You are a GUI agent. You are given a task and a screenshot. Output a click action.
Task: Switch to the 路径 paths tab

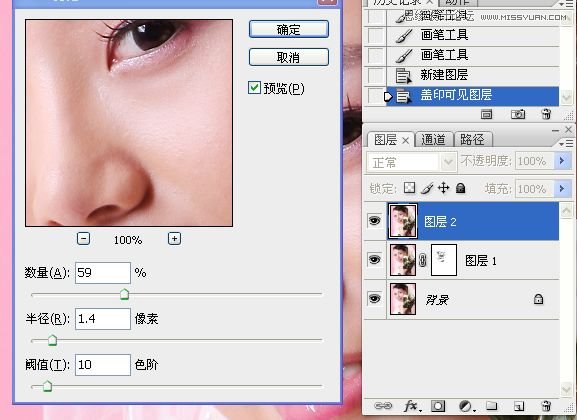[472, 140]
